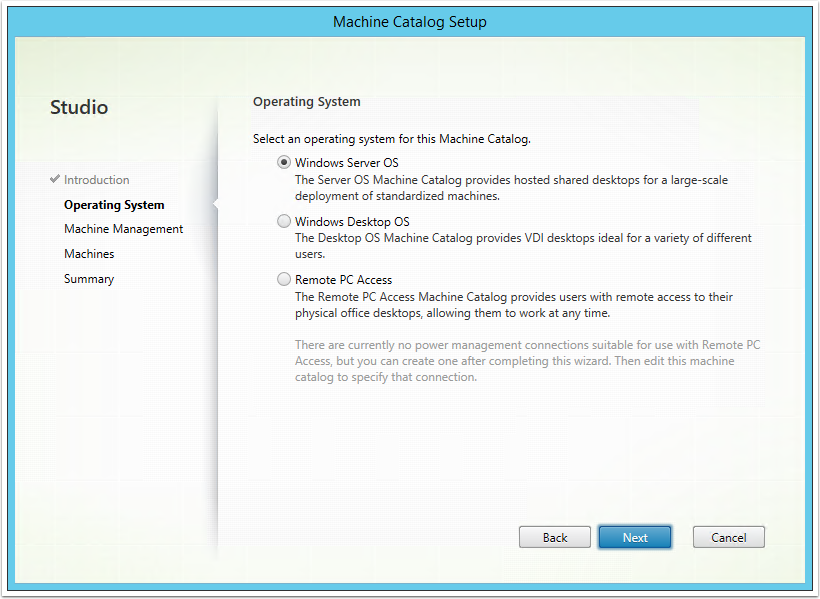Select the Remote PC Access radio button

point(283,279)
